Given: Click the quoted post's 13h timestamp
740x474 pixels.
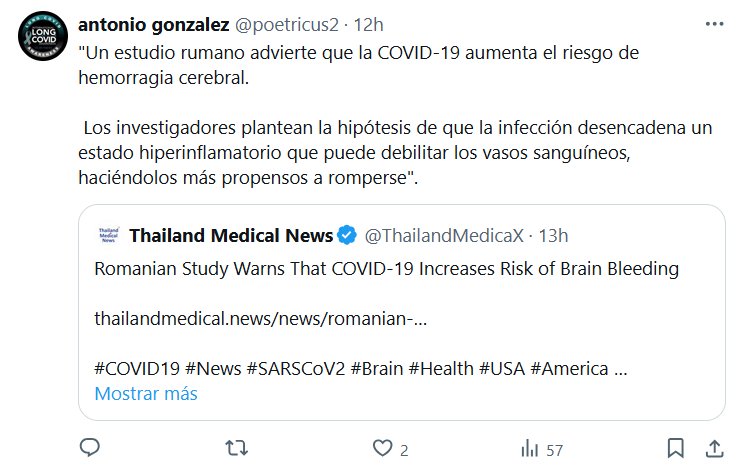Looking at the screenshot, I should point(554,236).
